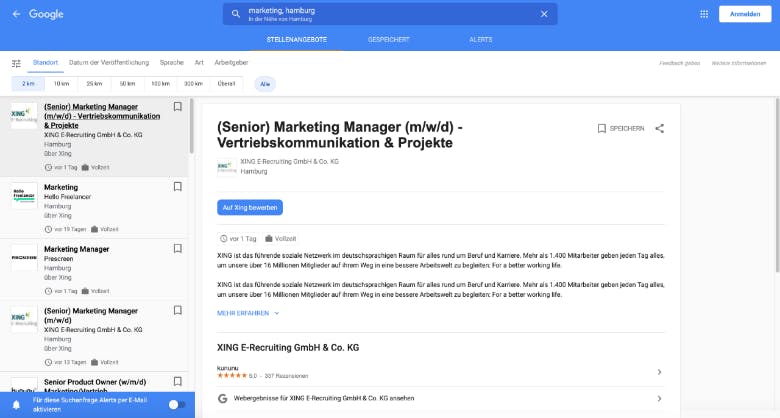Open XING logo of first job listing
Screen dimensions: 780x418
point(24,116)
